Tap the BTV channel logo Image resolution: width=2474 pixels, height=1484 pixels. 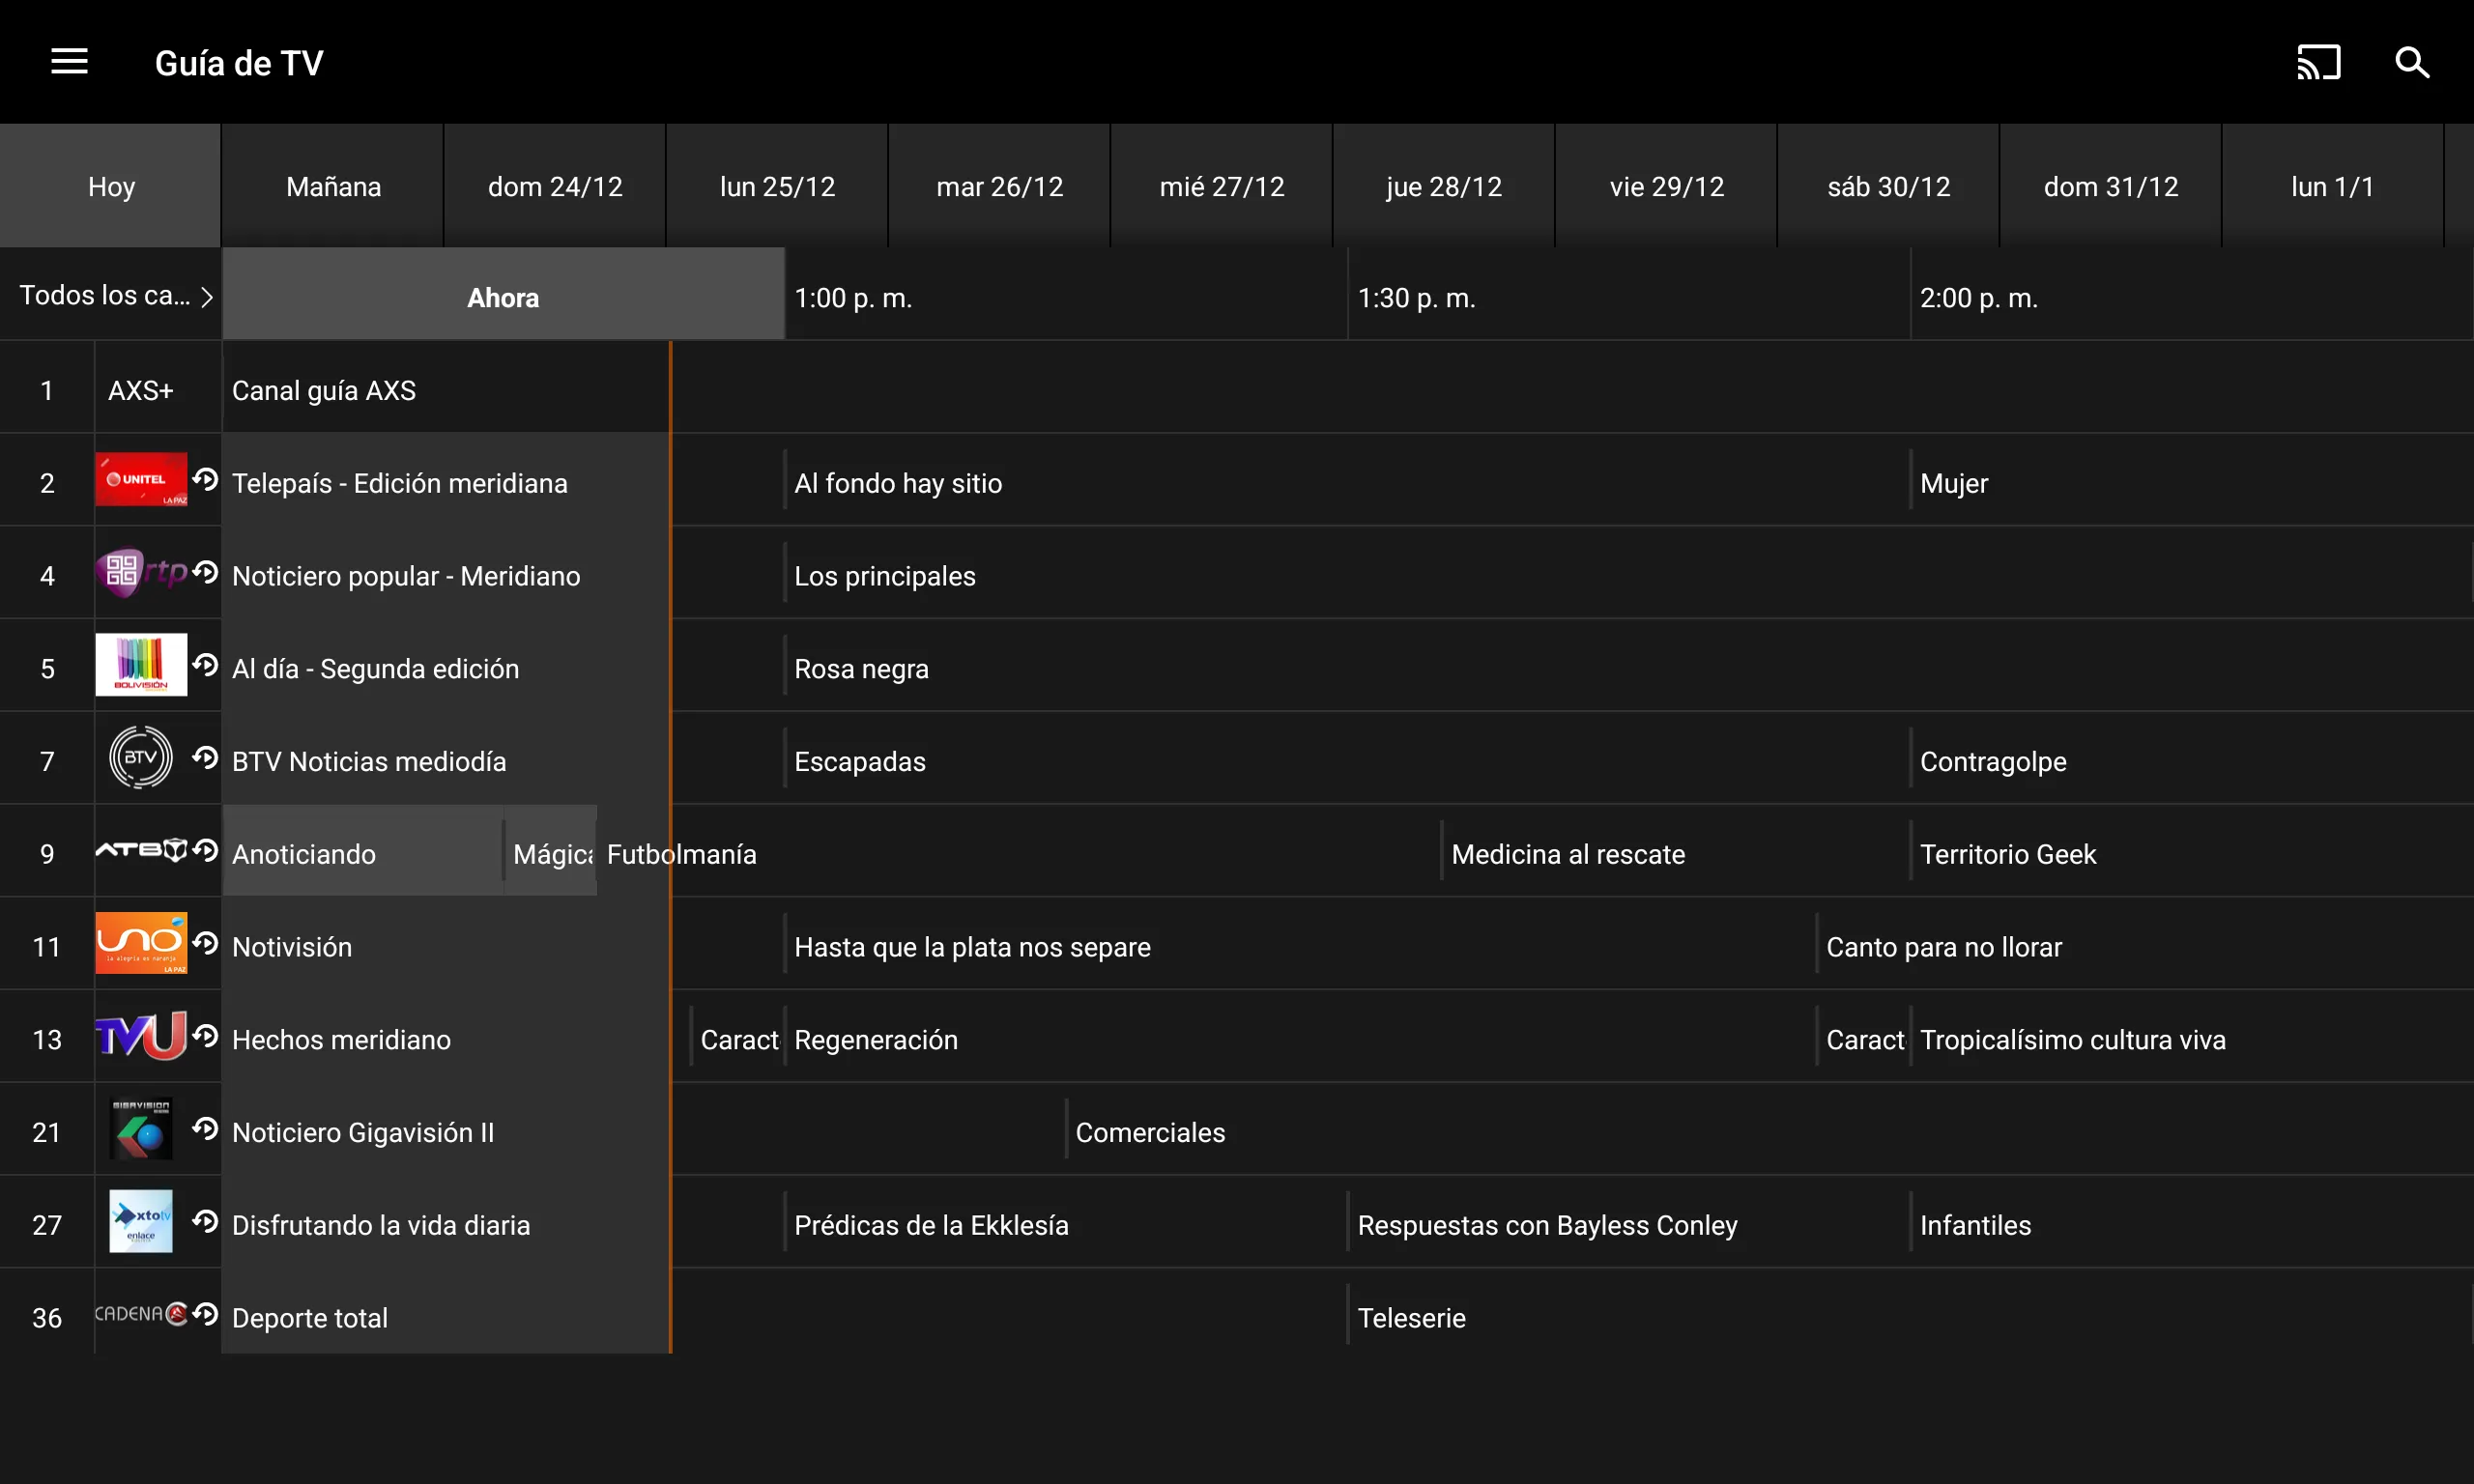(x=141, y=758)
